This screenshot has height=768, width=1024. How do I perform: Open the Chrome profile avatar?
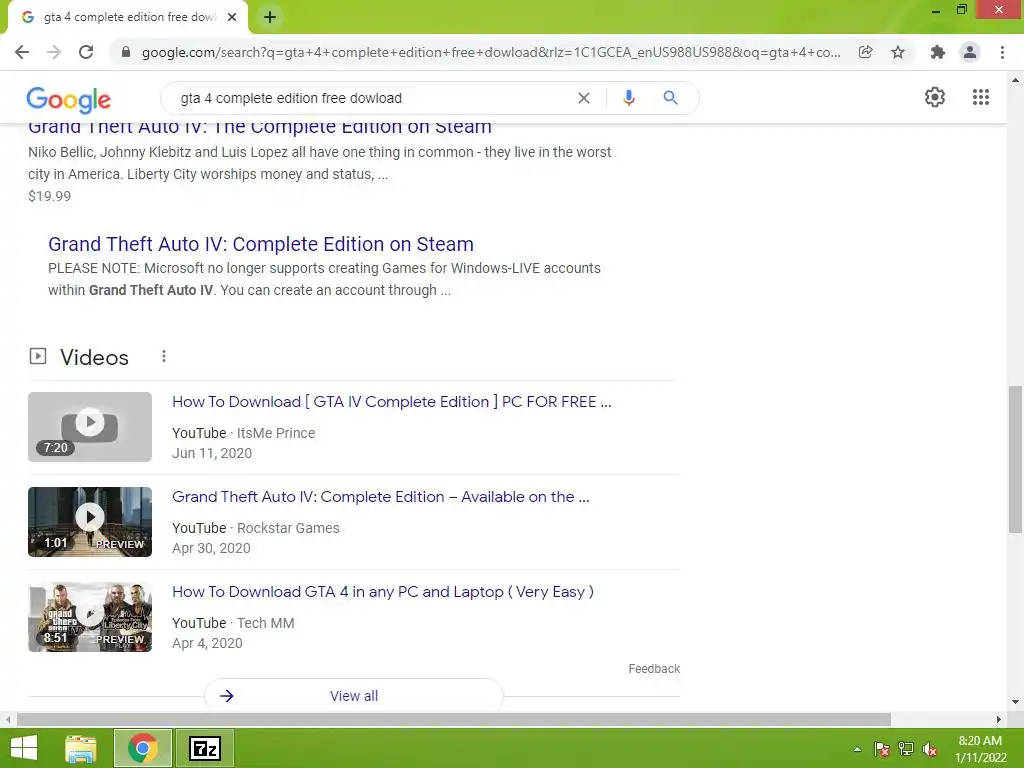pos(970,52)
